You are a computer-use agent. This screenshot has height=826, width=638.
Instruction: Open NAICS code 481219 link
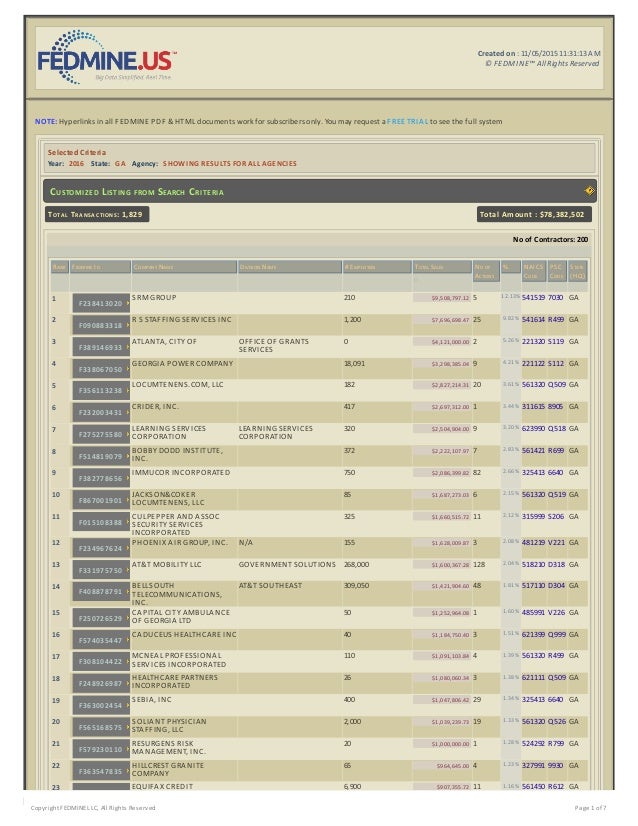pos(533,543)
